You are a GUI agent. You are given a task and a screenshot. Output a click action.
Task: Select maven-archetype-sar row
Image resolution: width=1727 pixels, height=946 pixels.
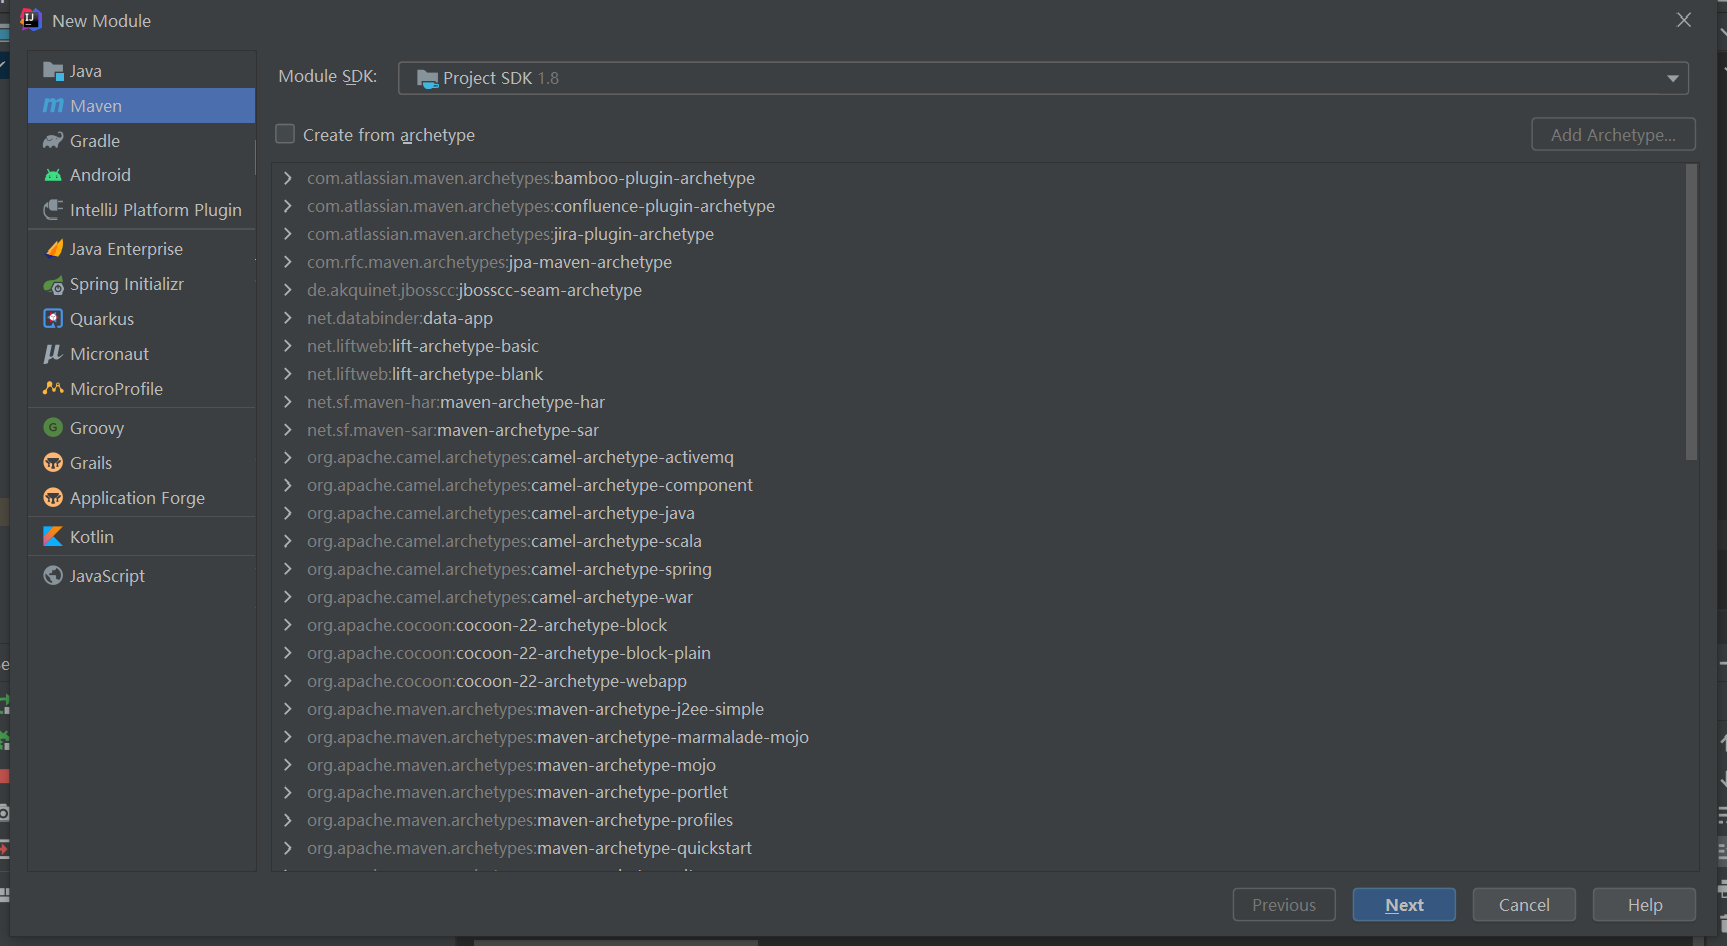pos(978,430)
